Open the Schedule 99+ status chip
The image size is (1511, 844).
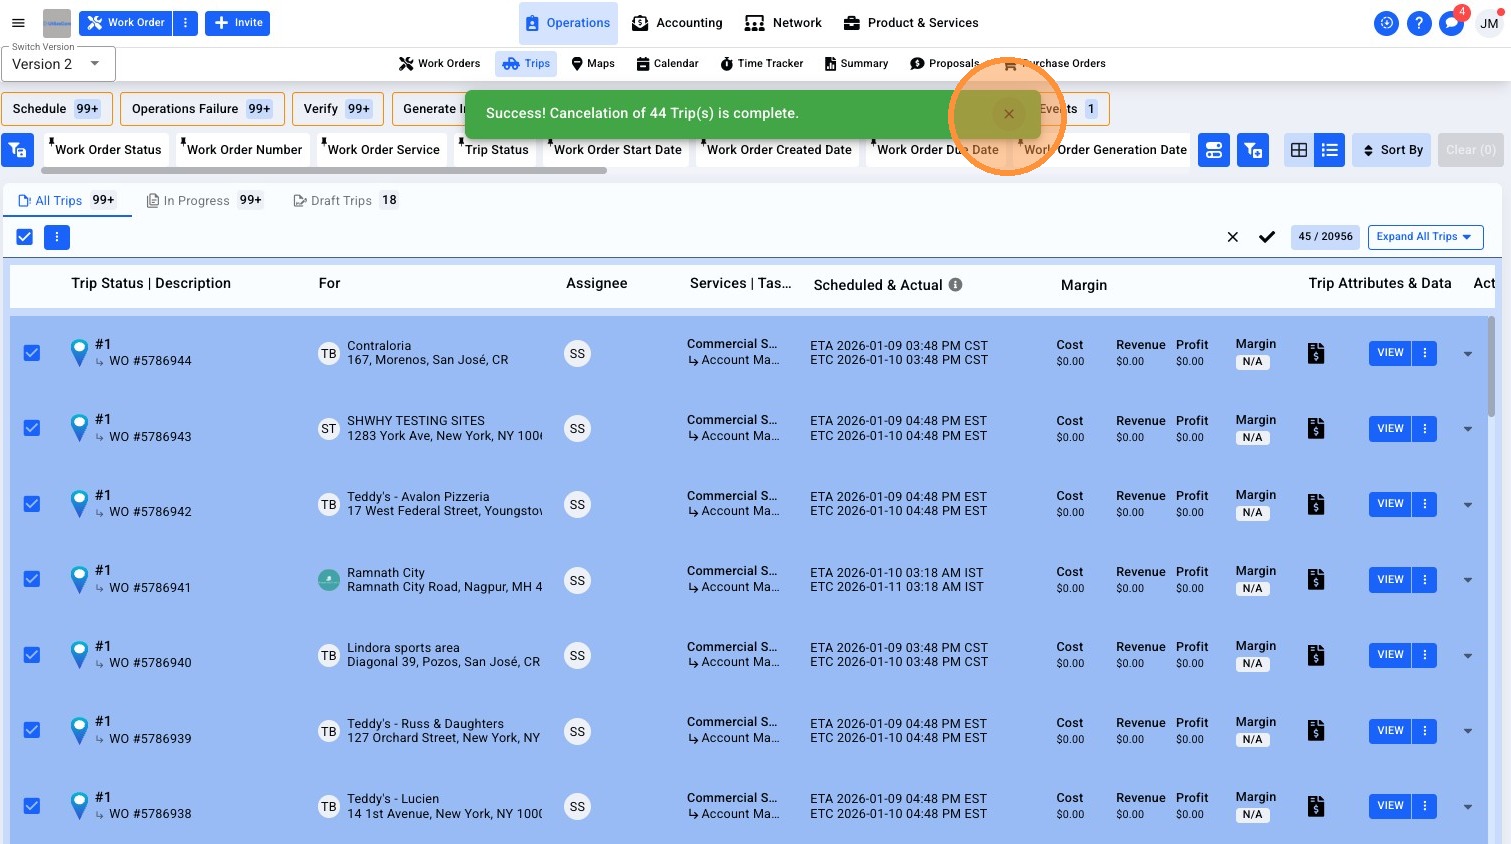(x=56, y=109)
